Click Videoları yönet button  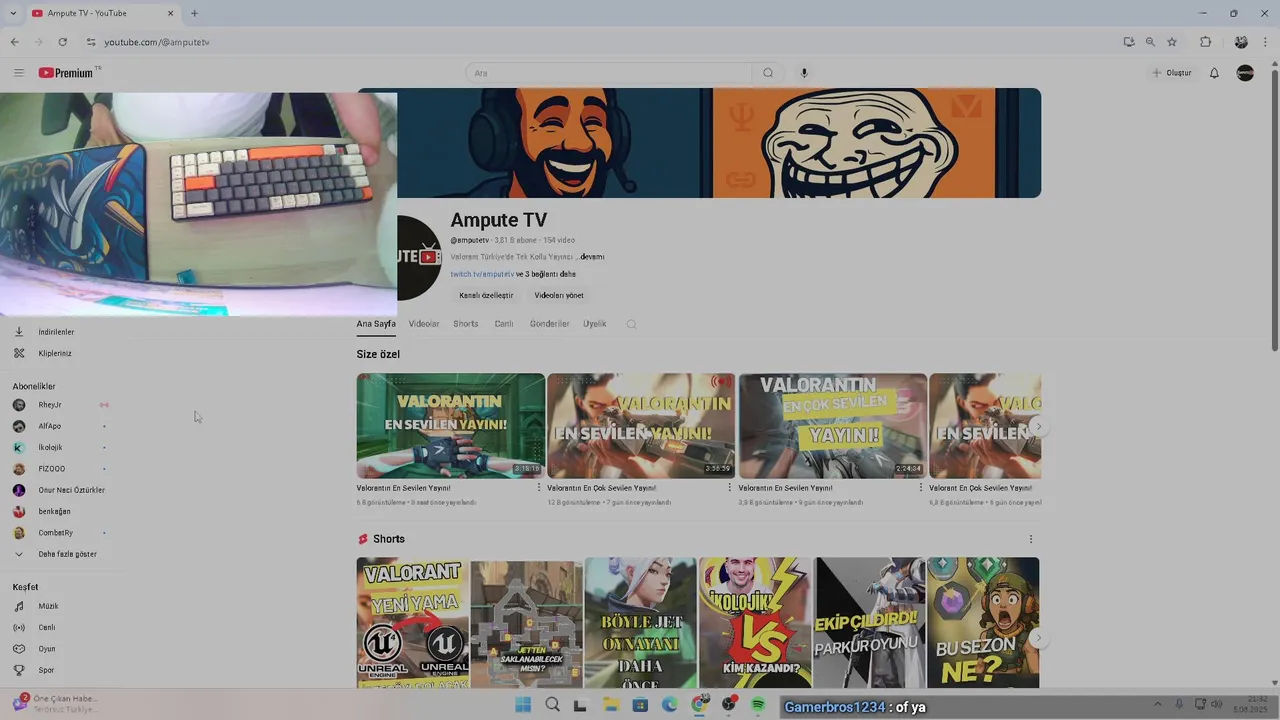click(x=559, y=295)
